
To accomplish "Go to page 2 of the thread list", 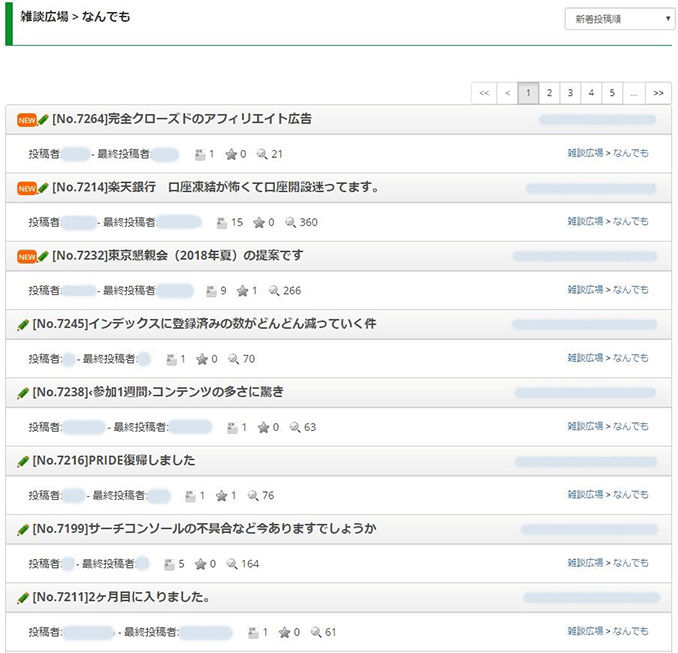I will click(x=549, y=93).
